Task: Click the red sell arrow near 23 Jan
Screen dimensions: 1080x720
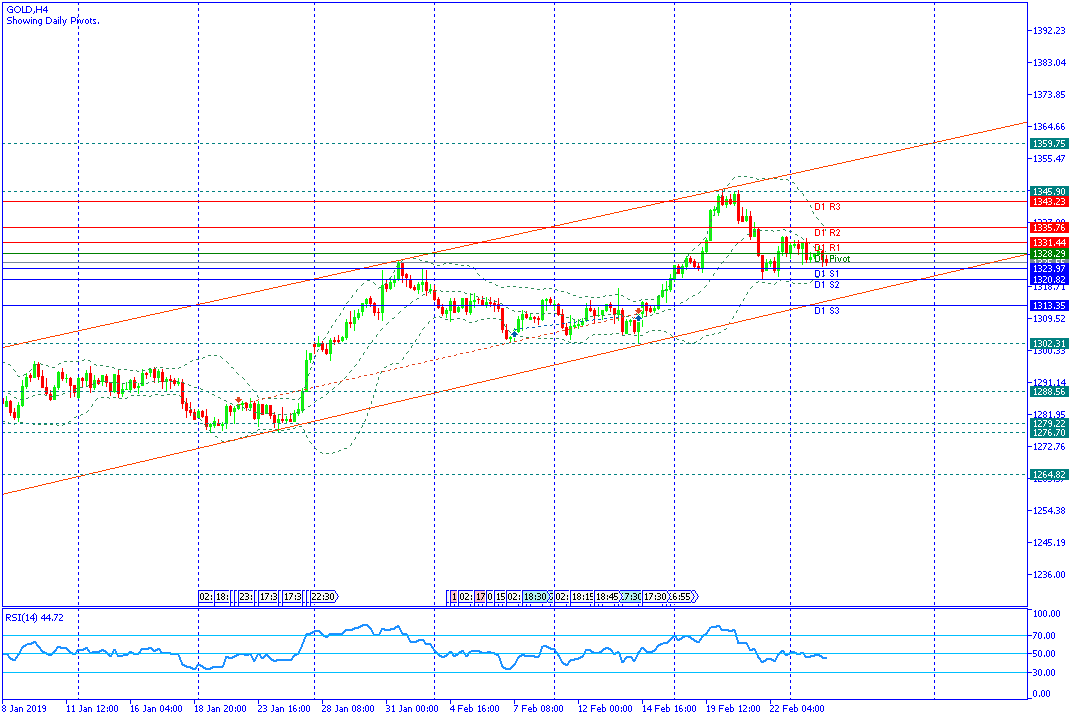Action: point(238,400)
